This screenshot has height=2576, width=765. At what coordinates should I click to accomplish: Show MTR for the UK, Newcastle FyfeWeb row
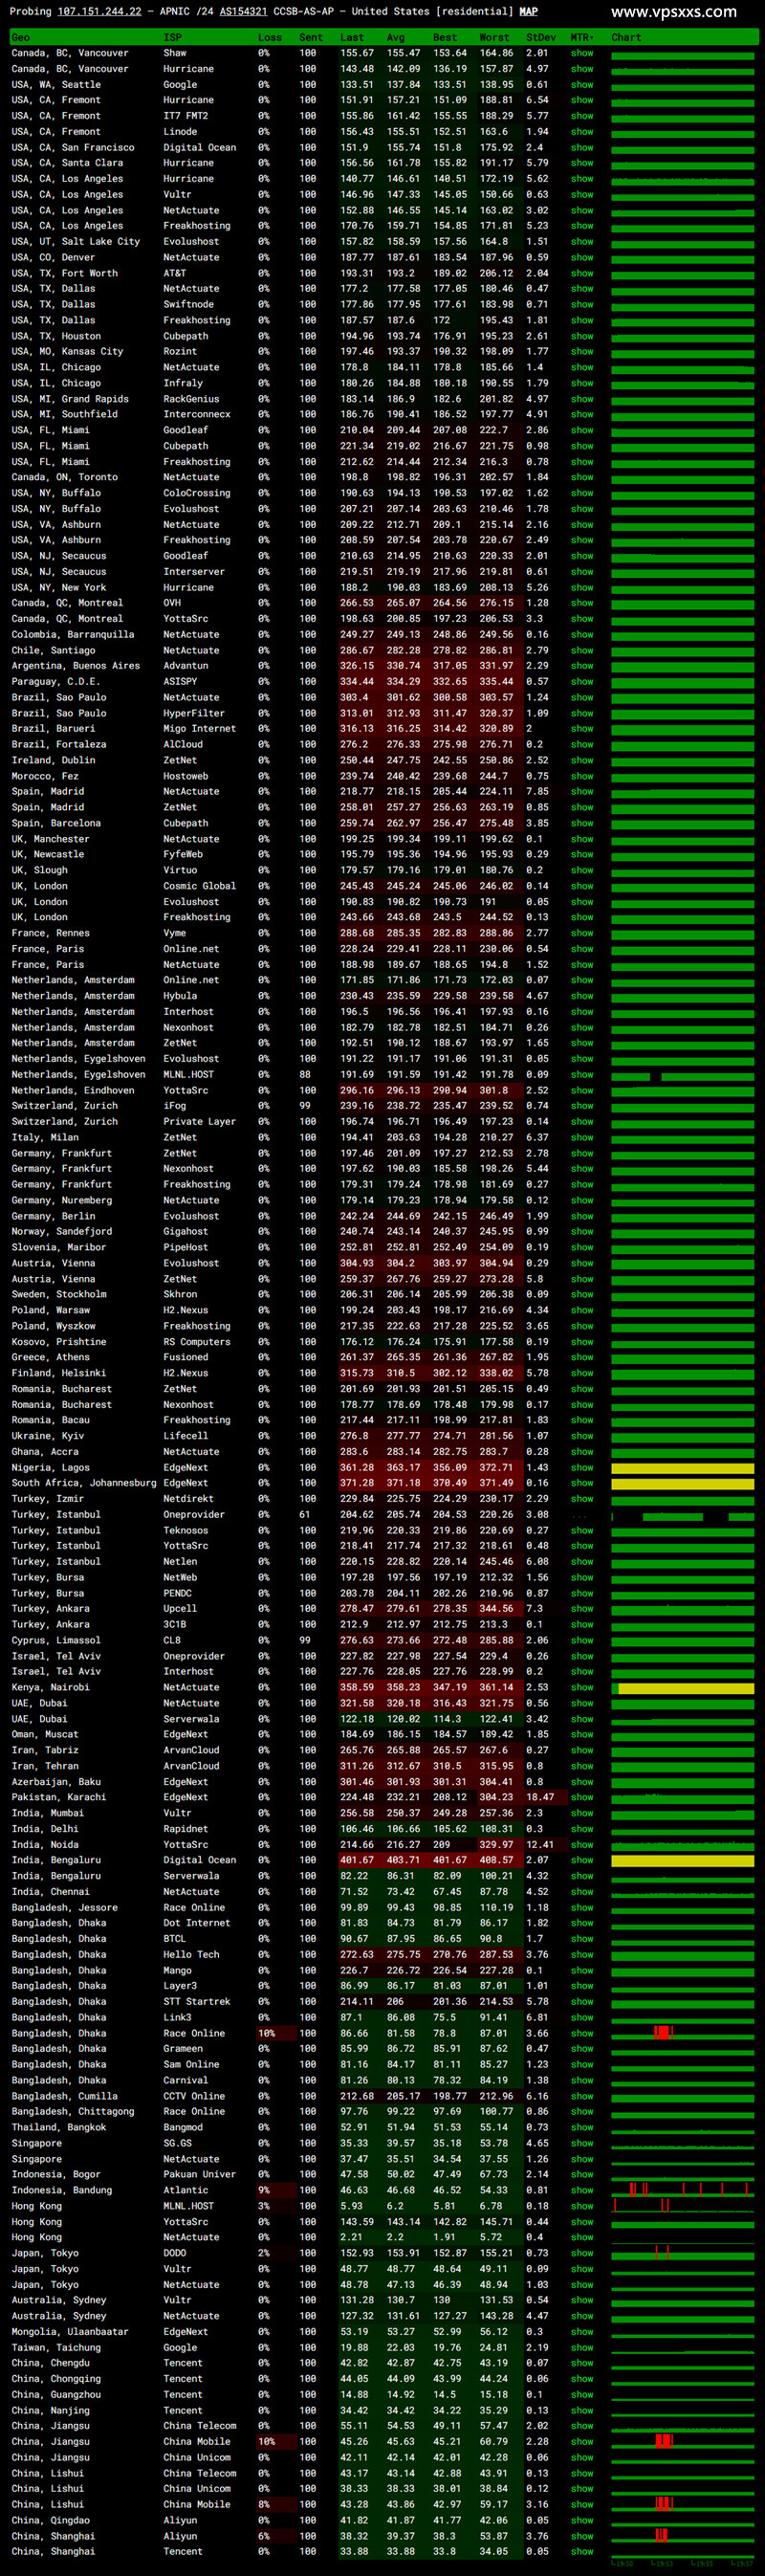tap(582, 854)
